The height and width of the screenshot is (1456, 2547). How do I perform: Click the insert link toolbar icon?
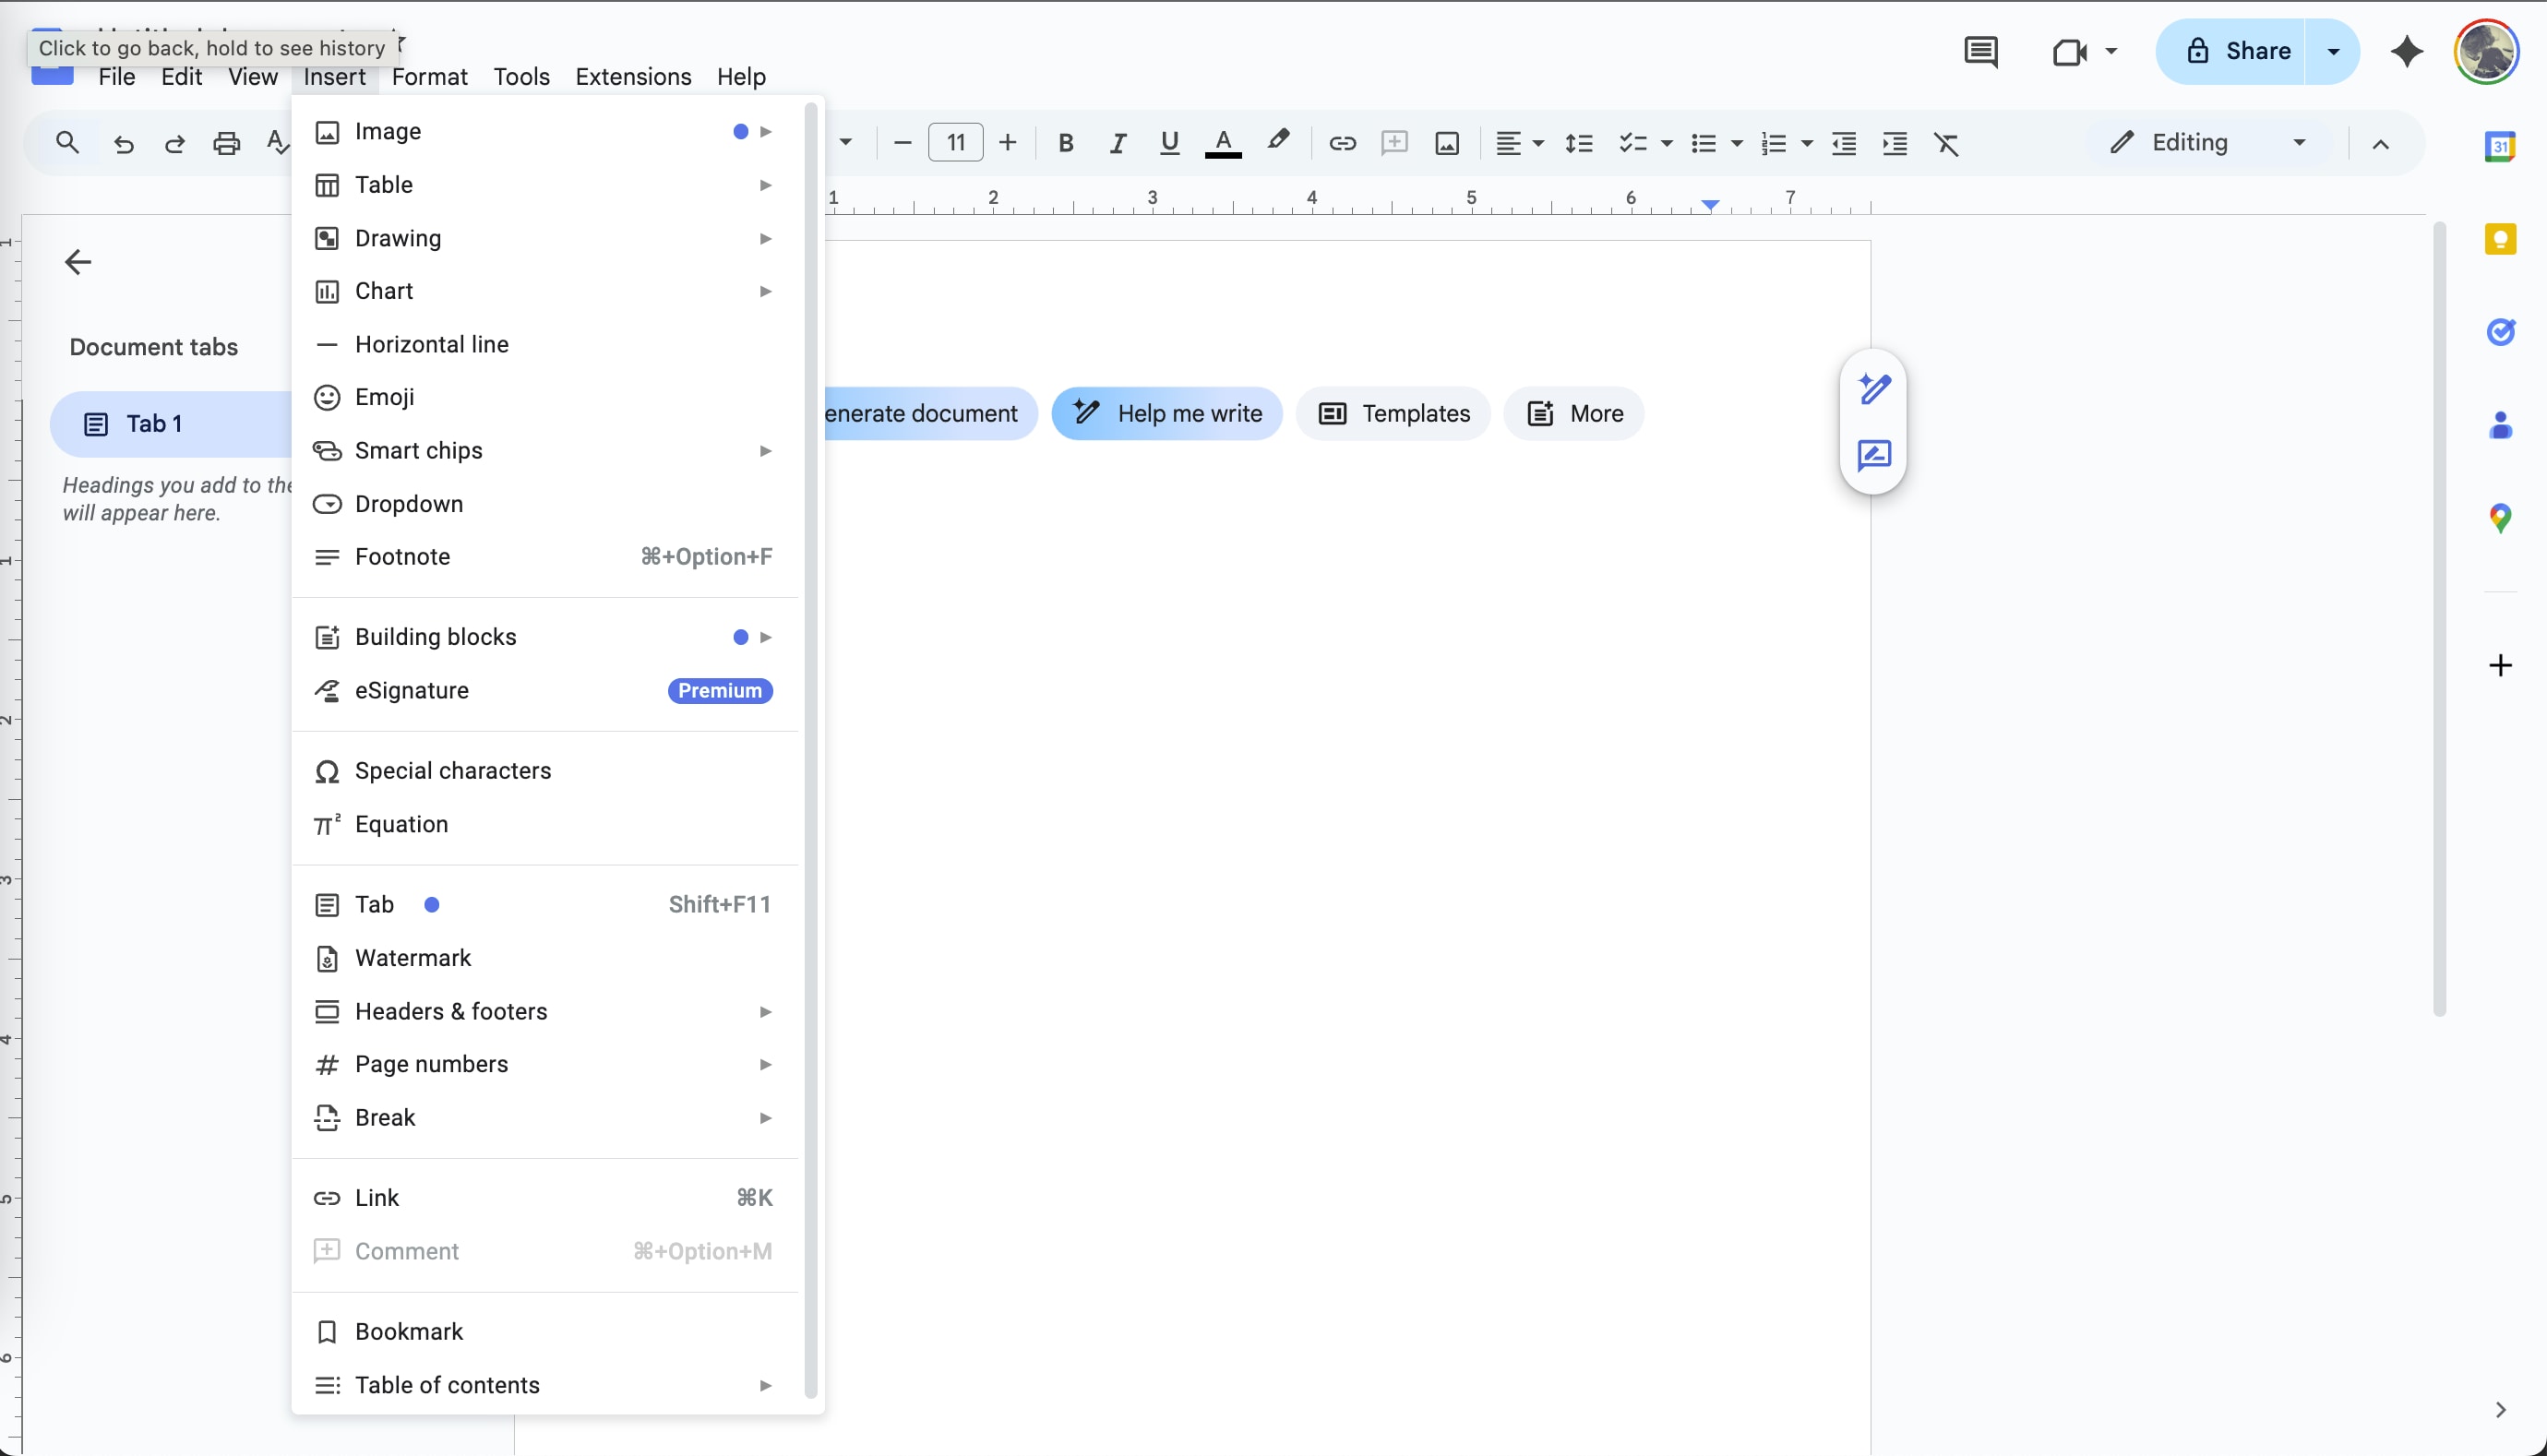pyautogui.click(x=1341, y=143)
